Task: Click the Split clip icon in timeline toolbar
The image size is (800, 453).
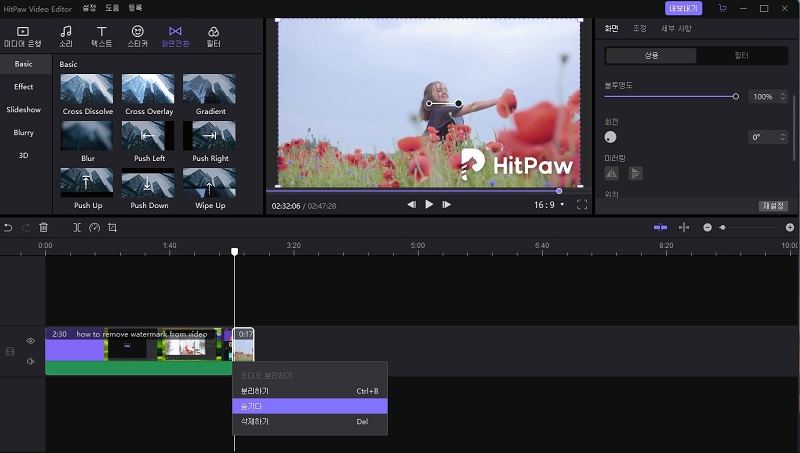Action: tap(77, 228)
